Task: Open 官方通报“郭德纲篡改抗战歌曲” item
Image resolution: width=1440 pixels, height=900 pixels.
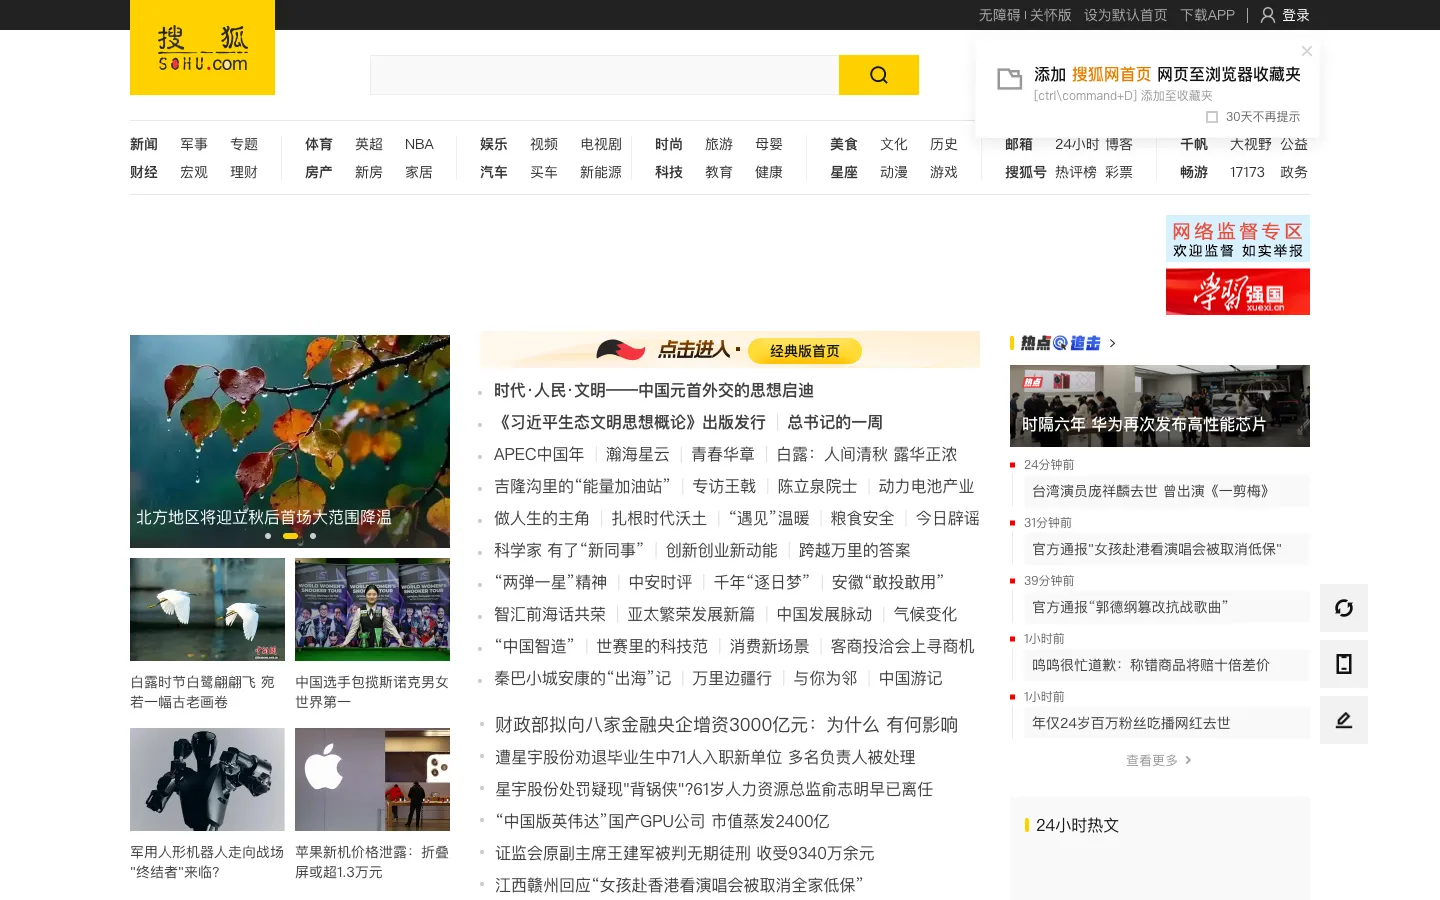Action: tap(1130, 607)
